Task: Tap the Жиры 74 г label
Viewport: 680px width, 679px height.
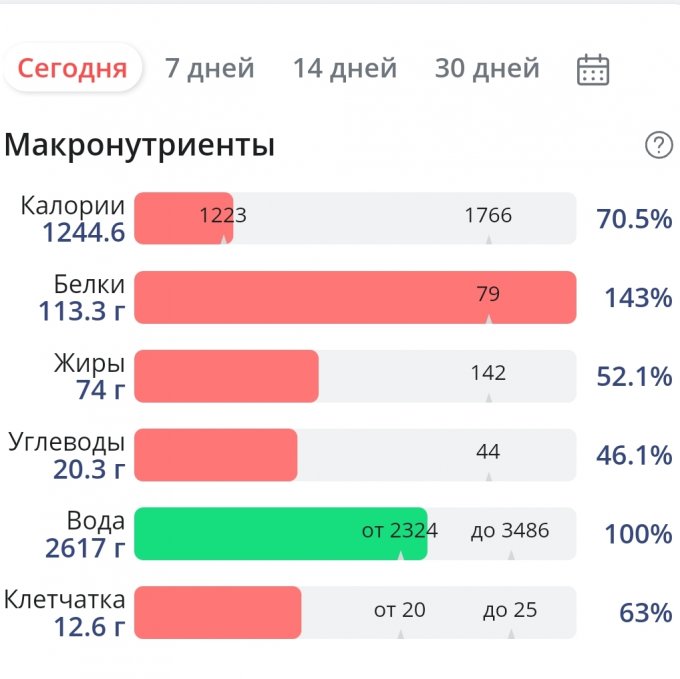Action: (x=90, y=376)
